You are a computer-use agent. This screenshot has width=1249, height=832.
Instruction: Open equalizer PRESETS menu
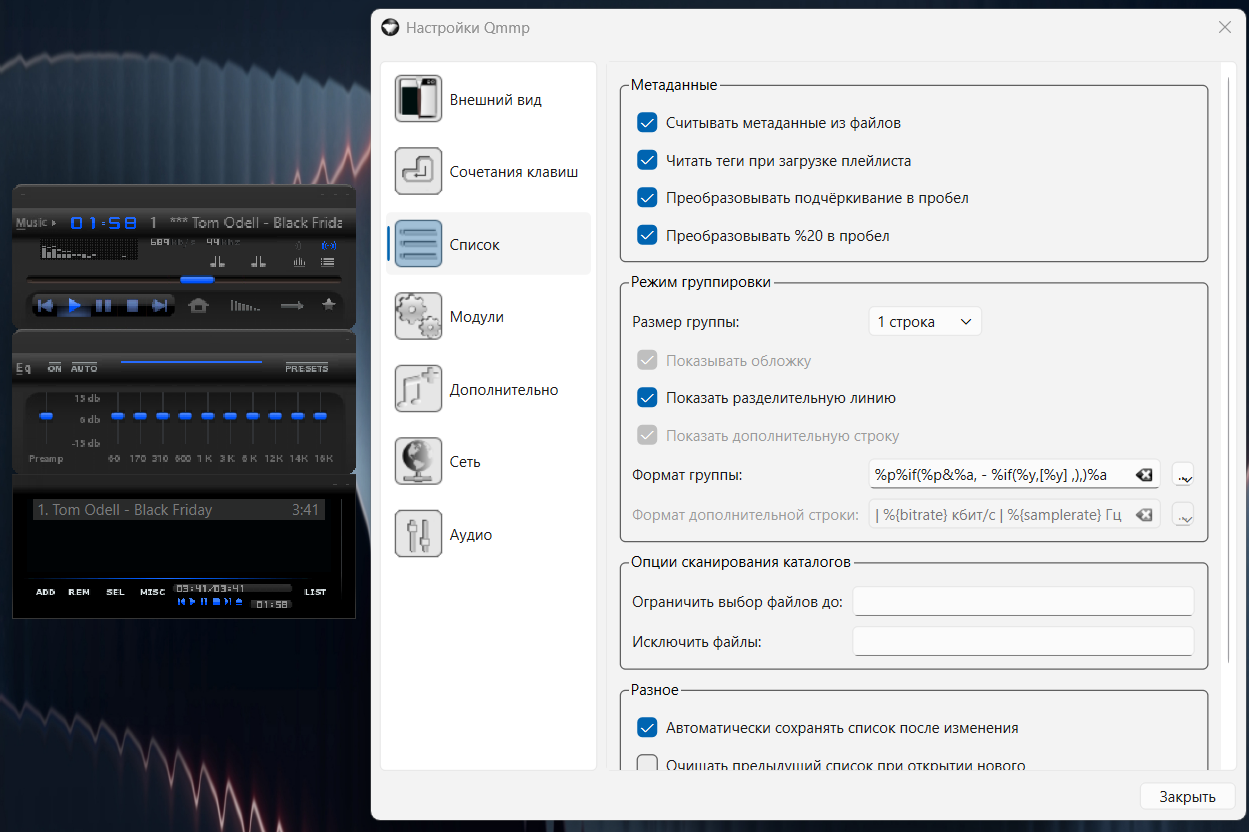point(306,368)
